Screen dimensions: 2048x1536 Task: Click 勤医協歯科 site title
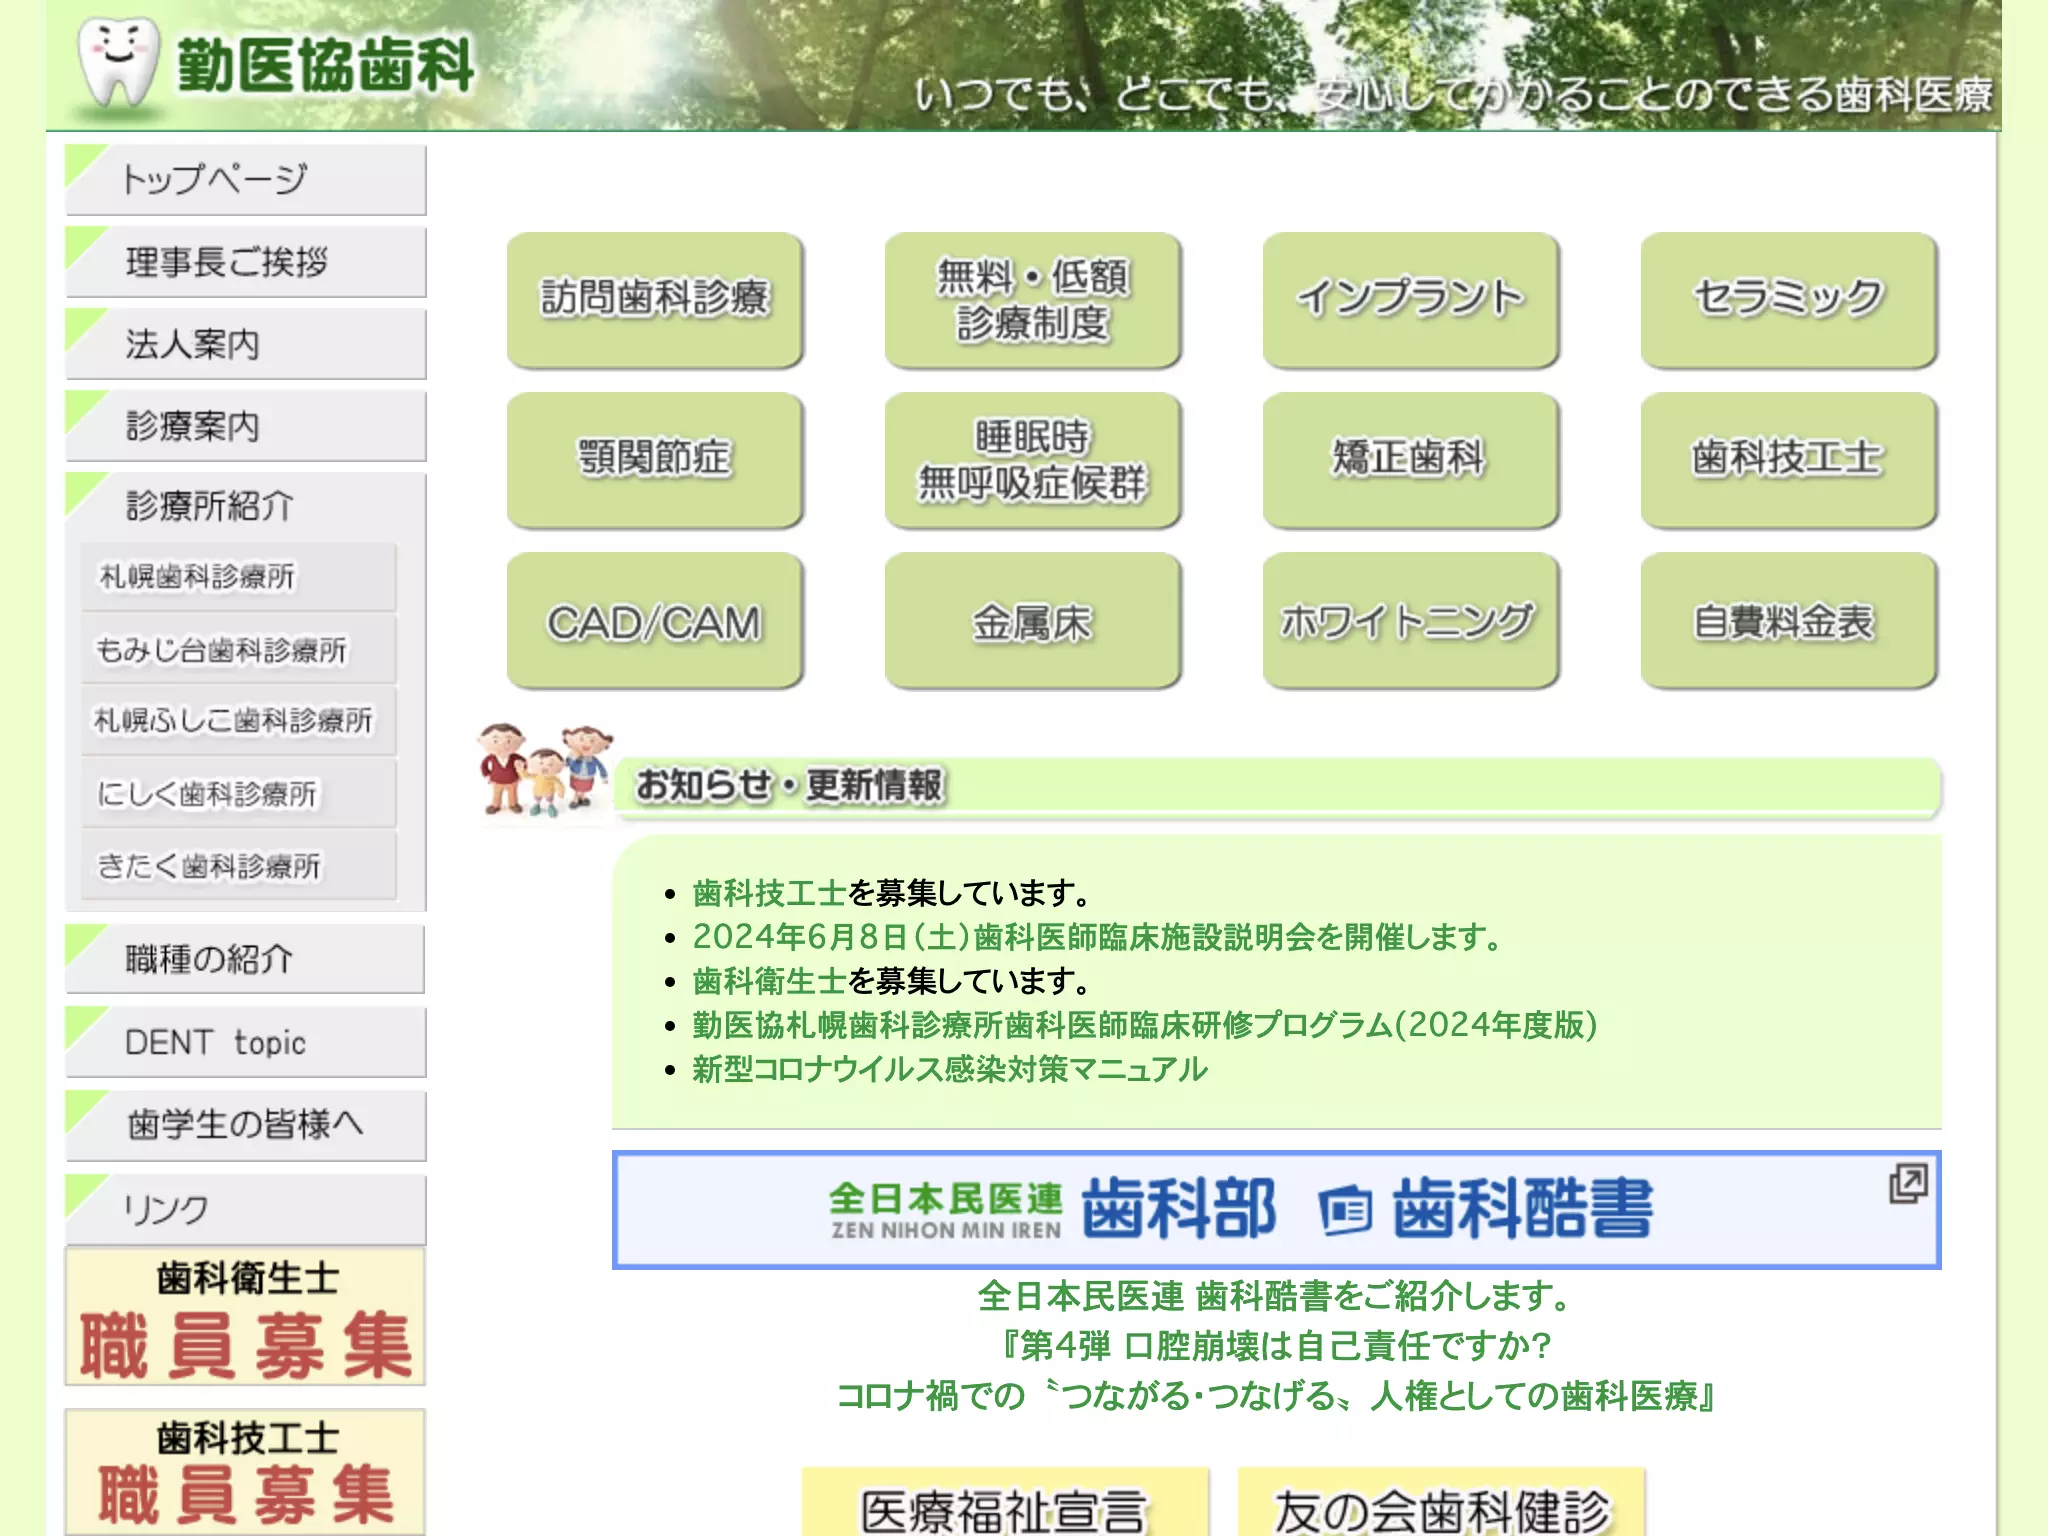click(325, 65)
